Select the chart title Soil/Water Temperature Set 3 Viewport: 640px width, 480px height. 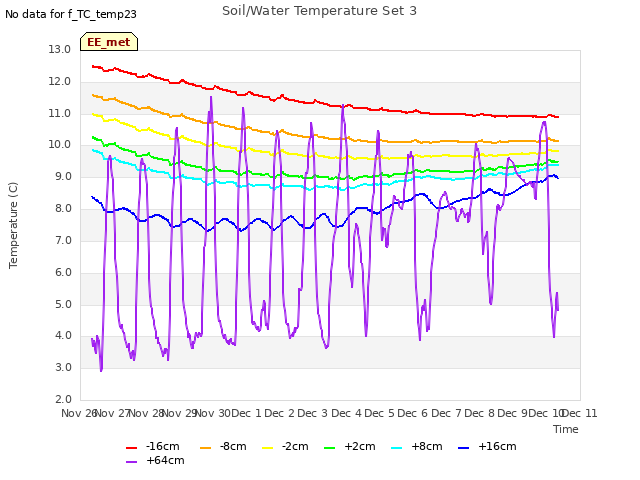(x=319, y=11)
